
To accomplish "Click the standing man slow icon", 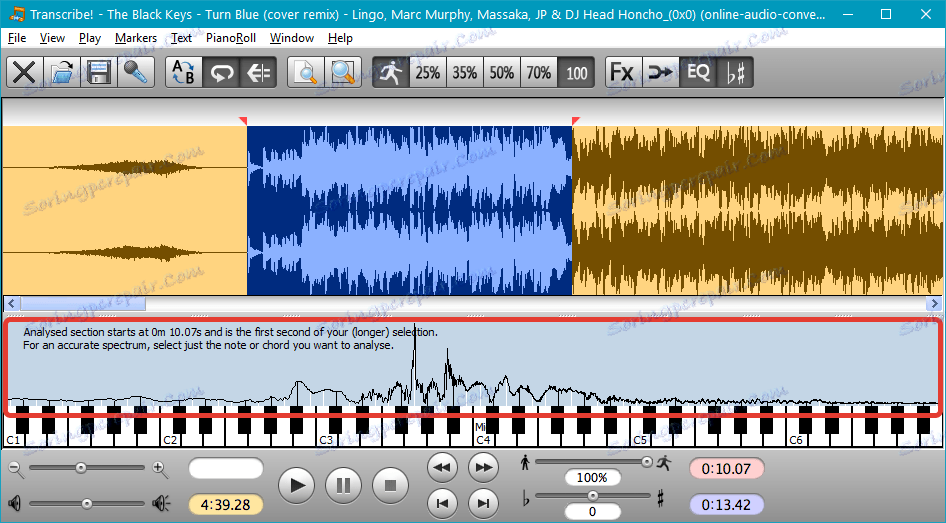I will 525,463.
